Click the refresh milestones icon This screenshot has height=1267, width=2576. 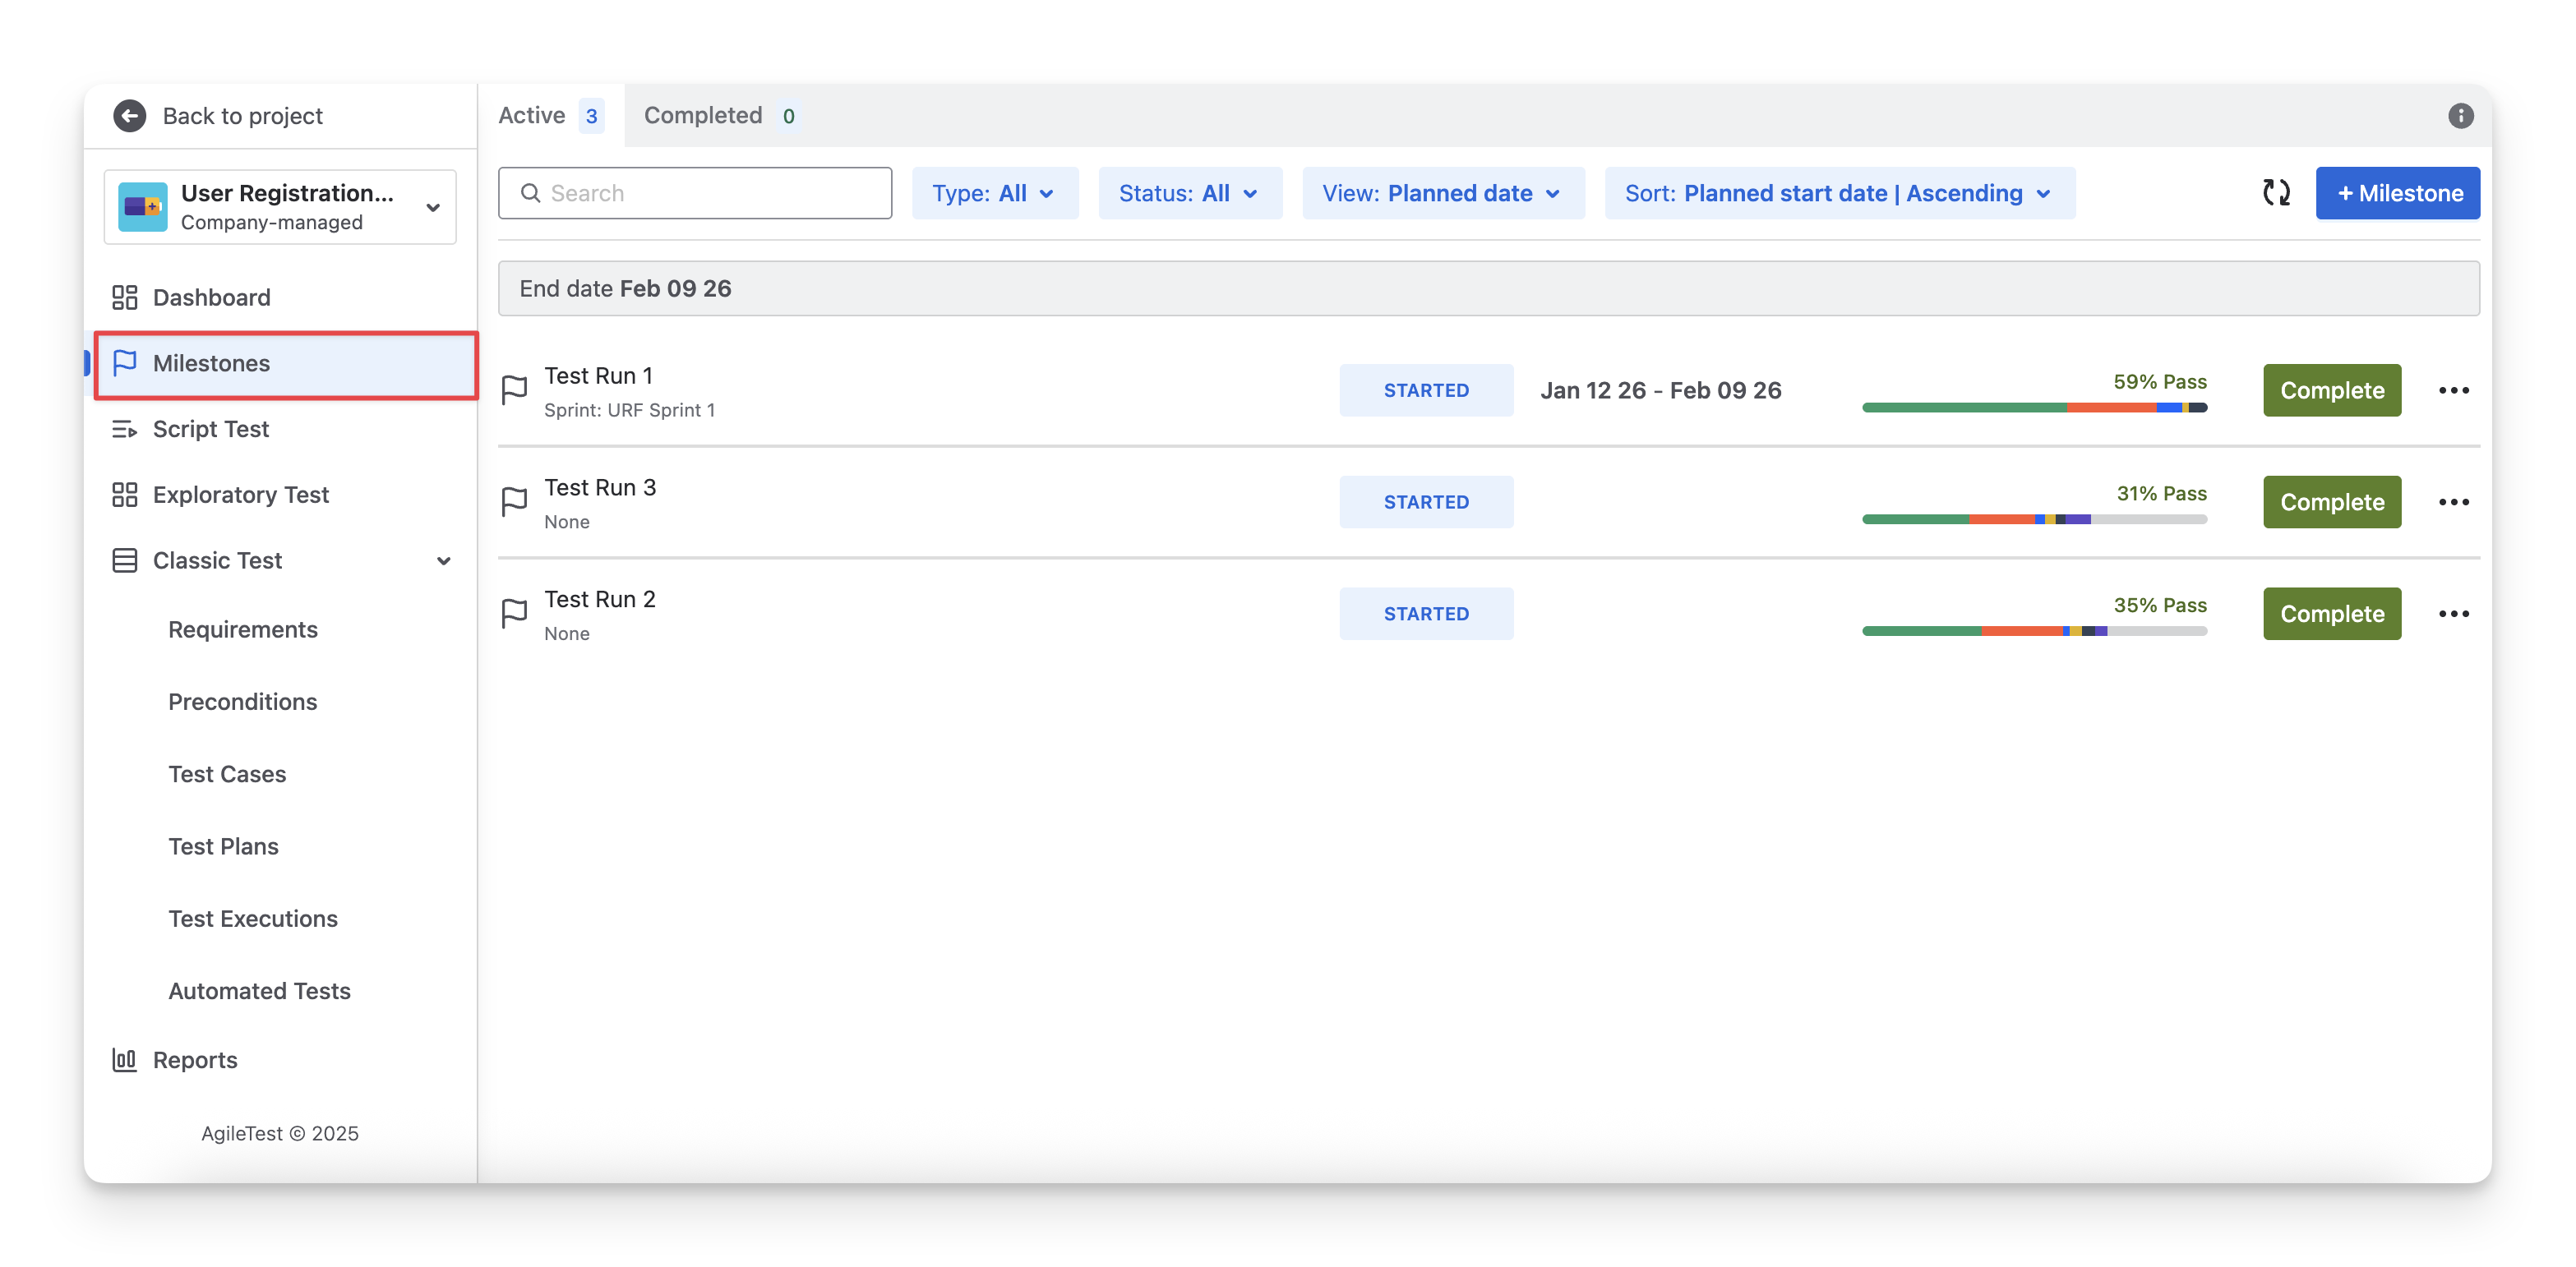click(x=2276, y=193)
